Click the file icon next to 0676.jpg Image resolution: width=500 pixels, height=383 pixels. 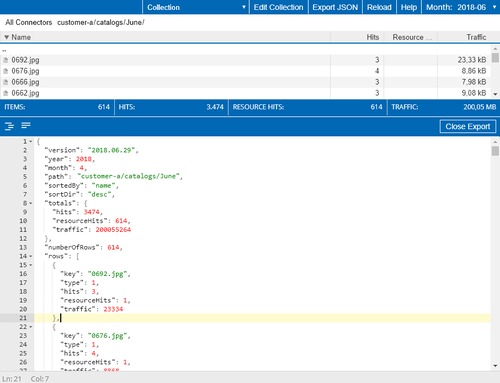(x=6, y=71)
